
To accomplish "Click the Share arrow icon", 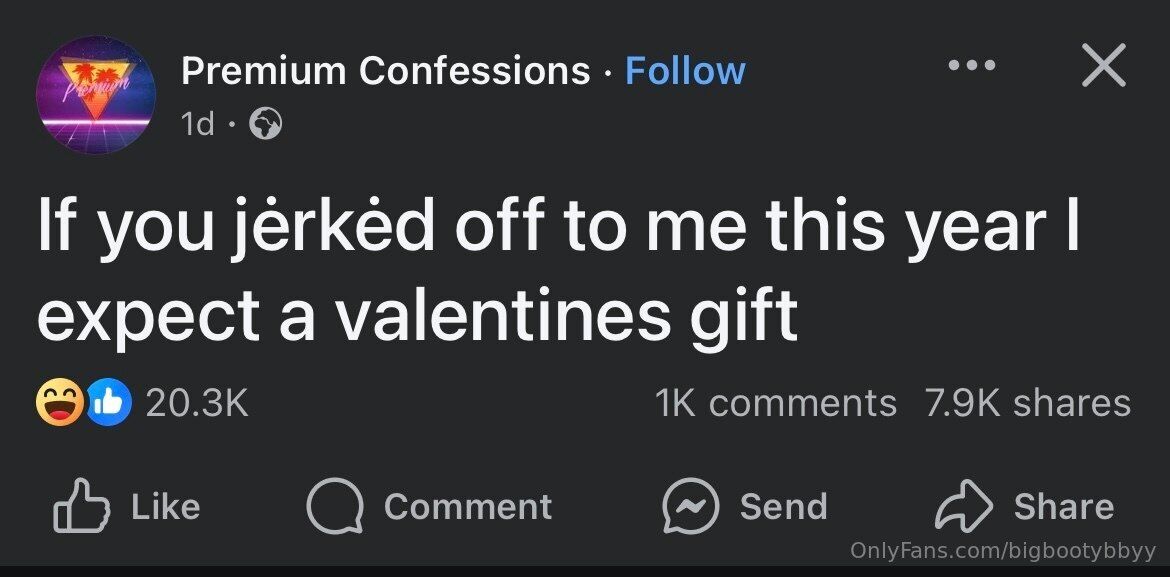I will pos(962,507).
